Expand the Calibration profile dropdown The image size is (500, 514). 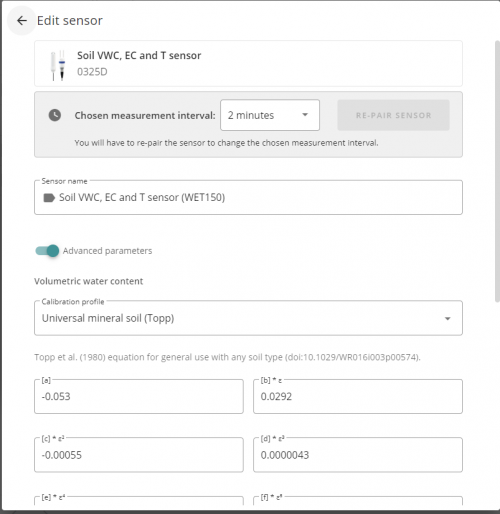pyautogui.click(x=248, y=318)
